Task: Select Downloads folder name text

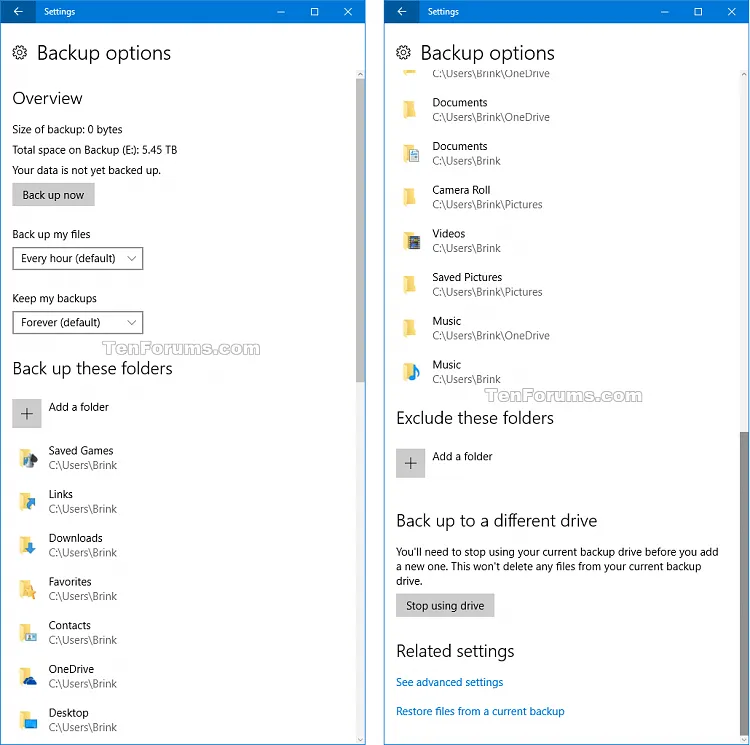Action: coord(76,538)
